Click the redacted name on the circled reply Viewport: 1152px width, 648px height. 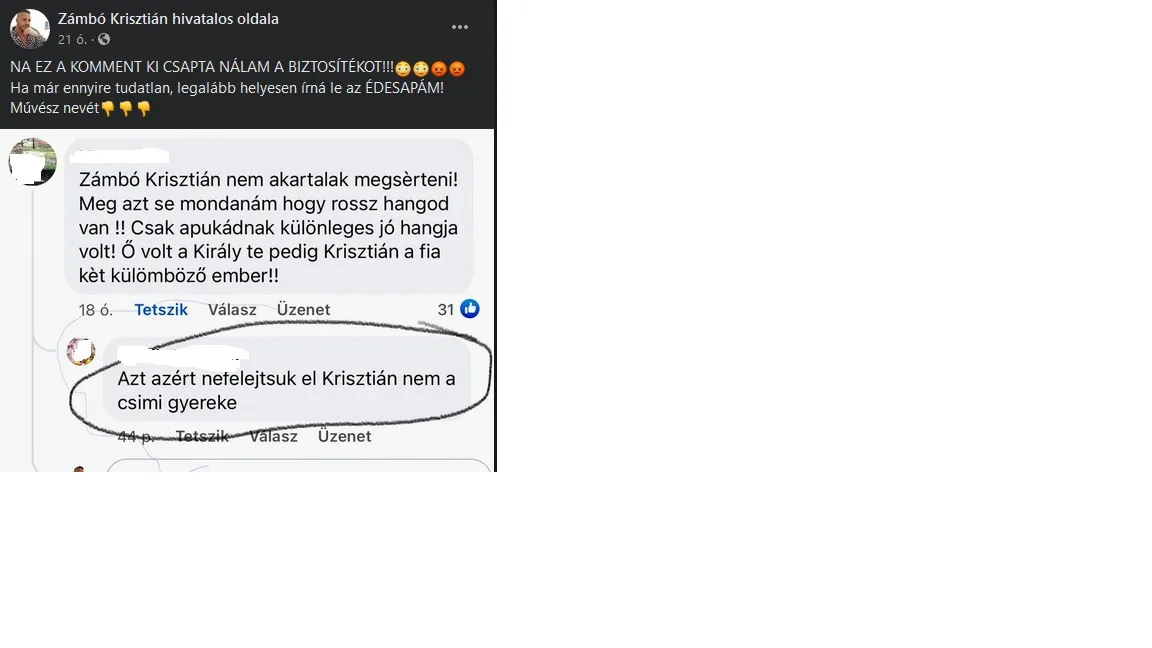pyautogui.click(x=182, y=356)
